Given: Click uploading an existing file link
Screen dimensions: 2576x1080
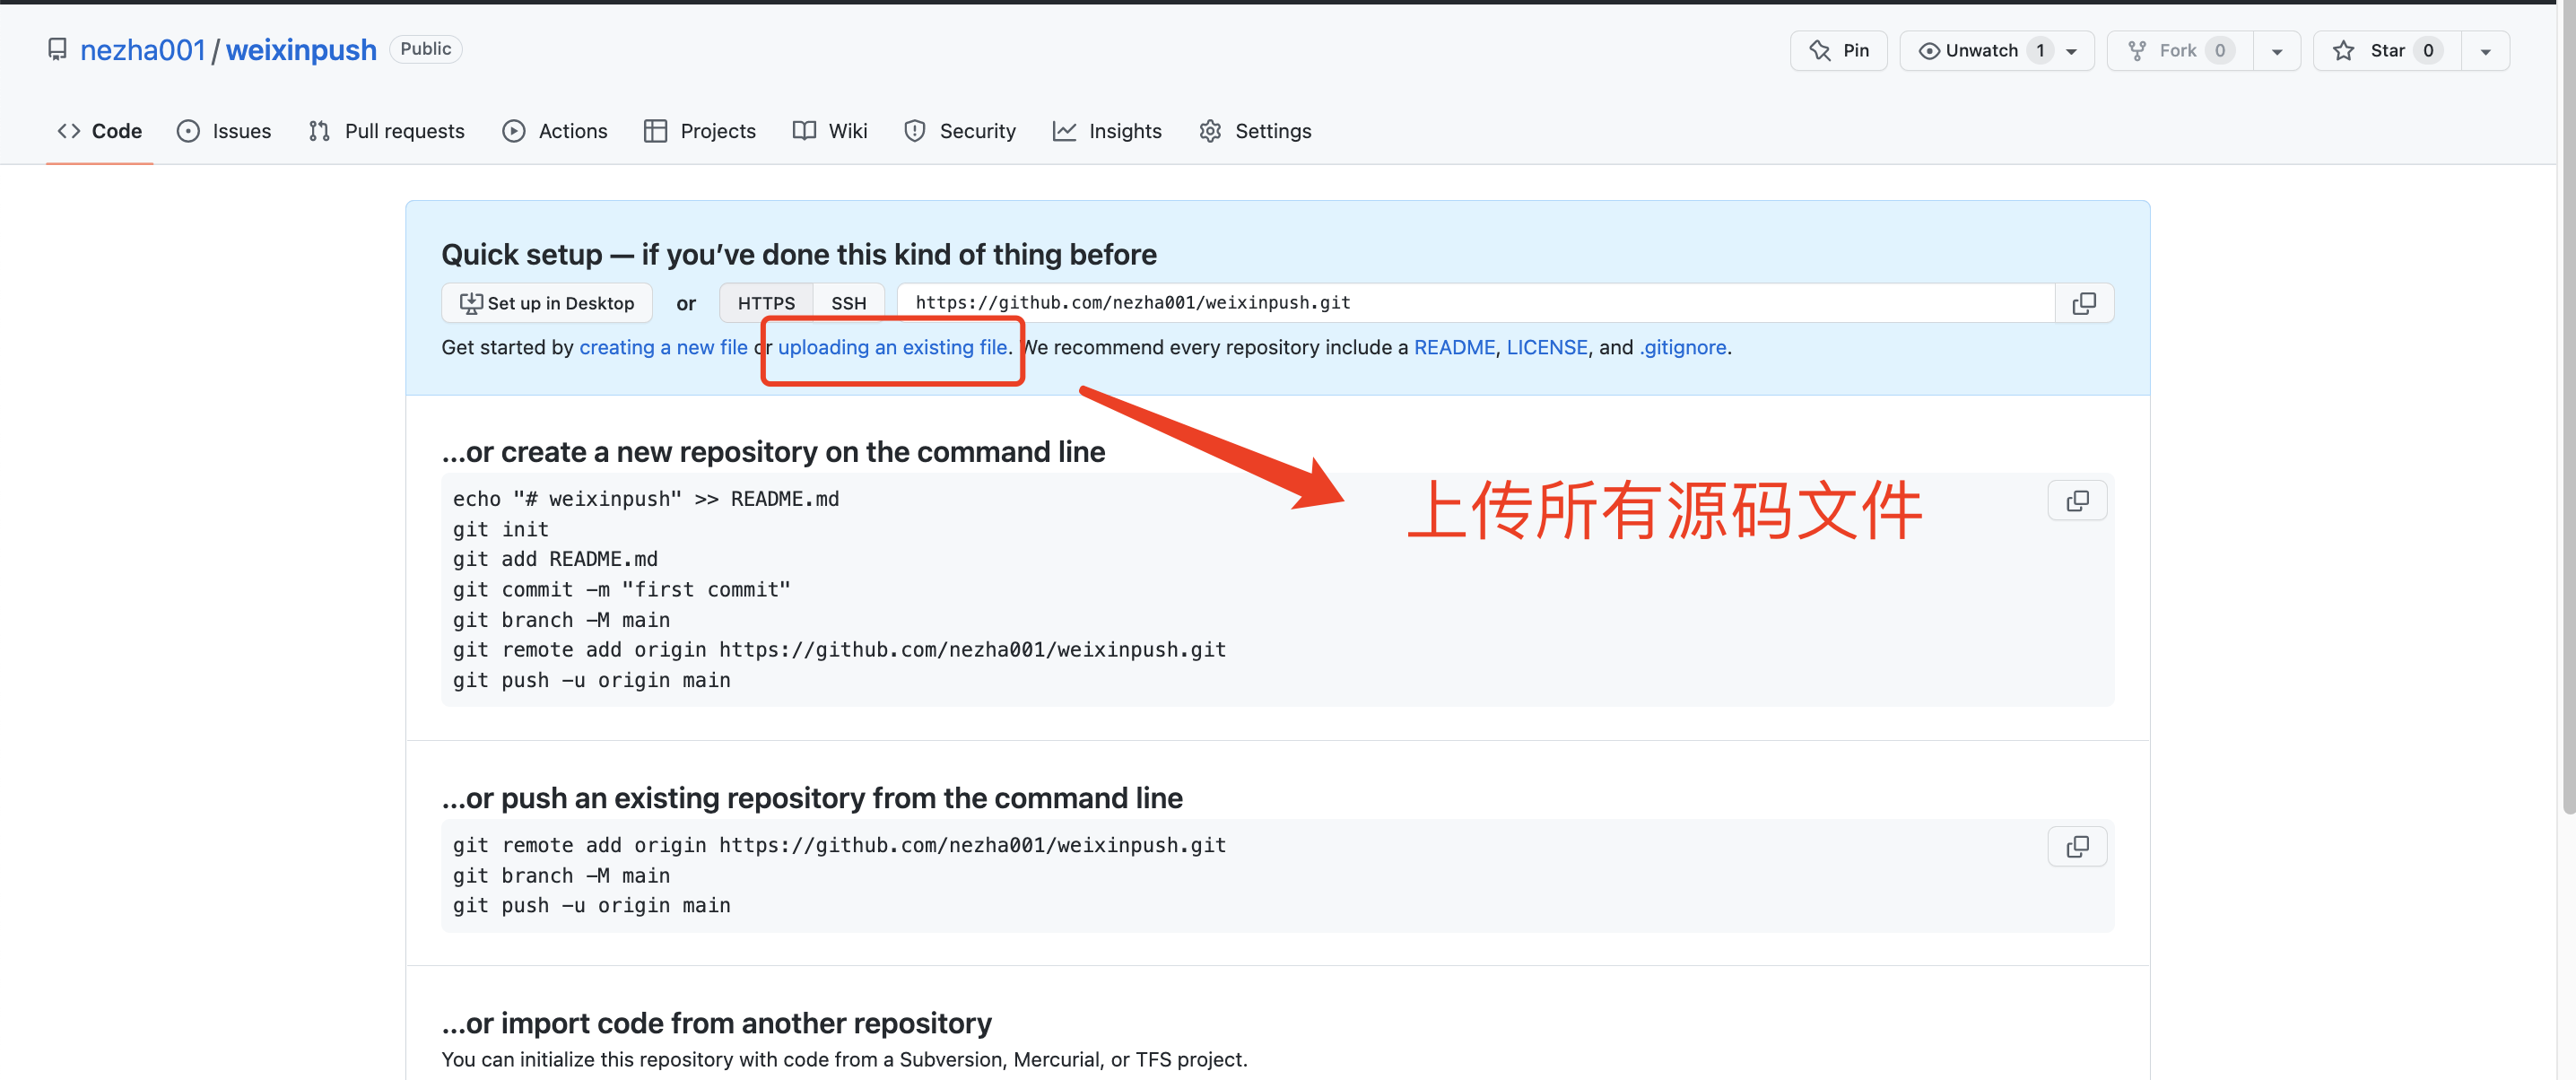Looking at the screenshot, I should pyautogui.click(x=892, y=347).
